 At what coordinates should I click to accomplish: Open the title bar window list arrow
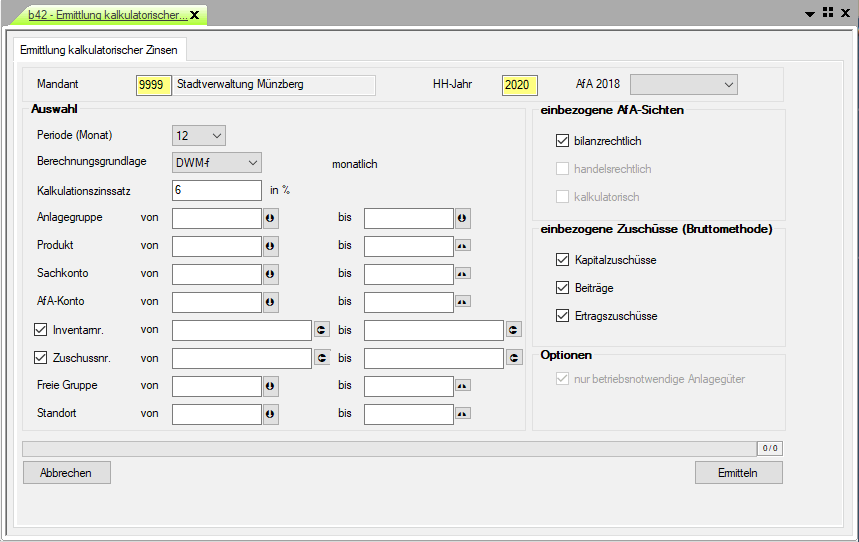coord(810,13)
